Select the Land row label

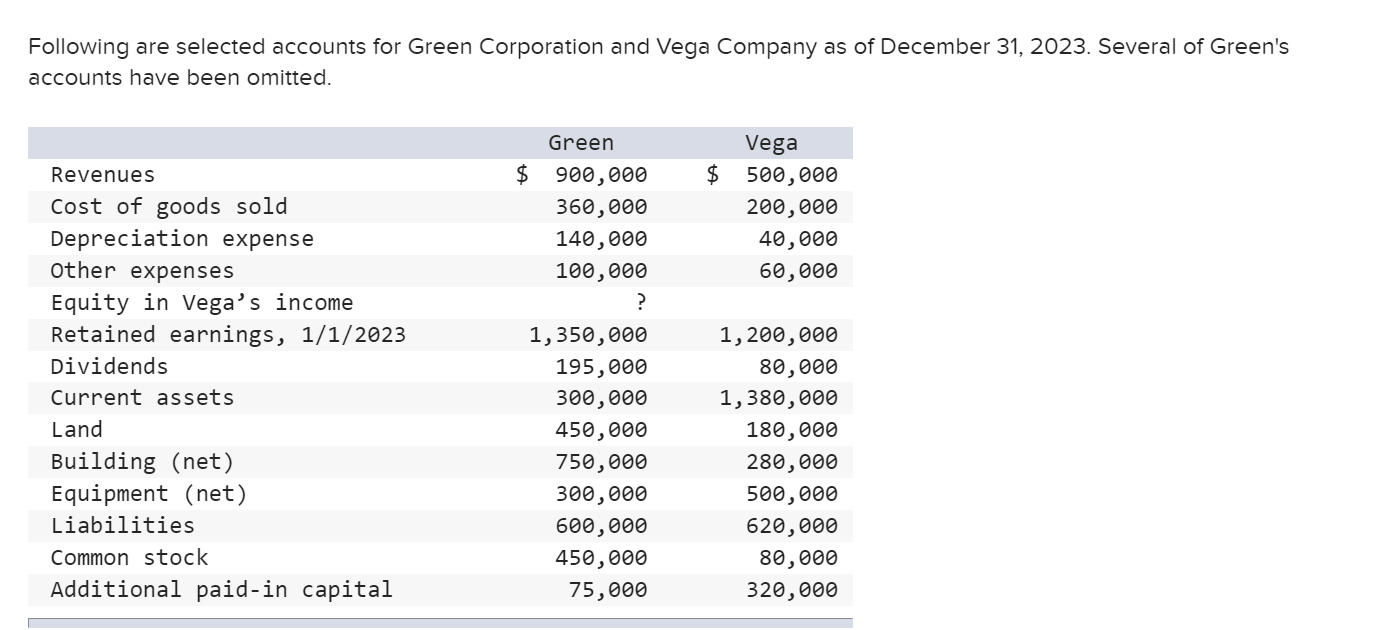tap(77, 430)
